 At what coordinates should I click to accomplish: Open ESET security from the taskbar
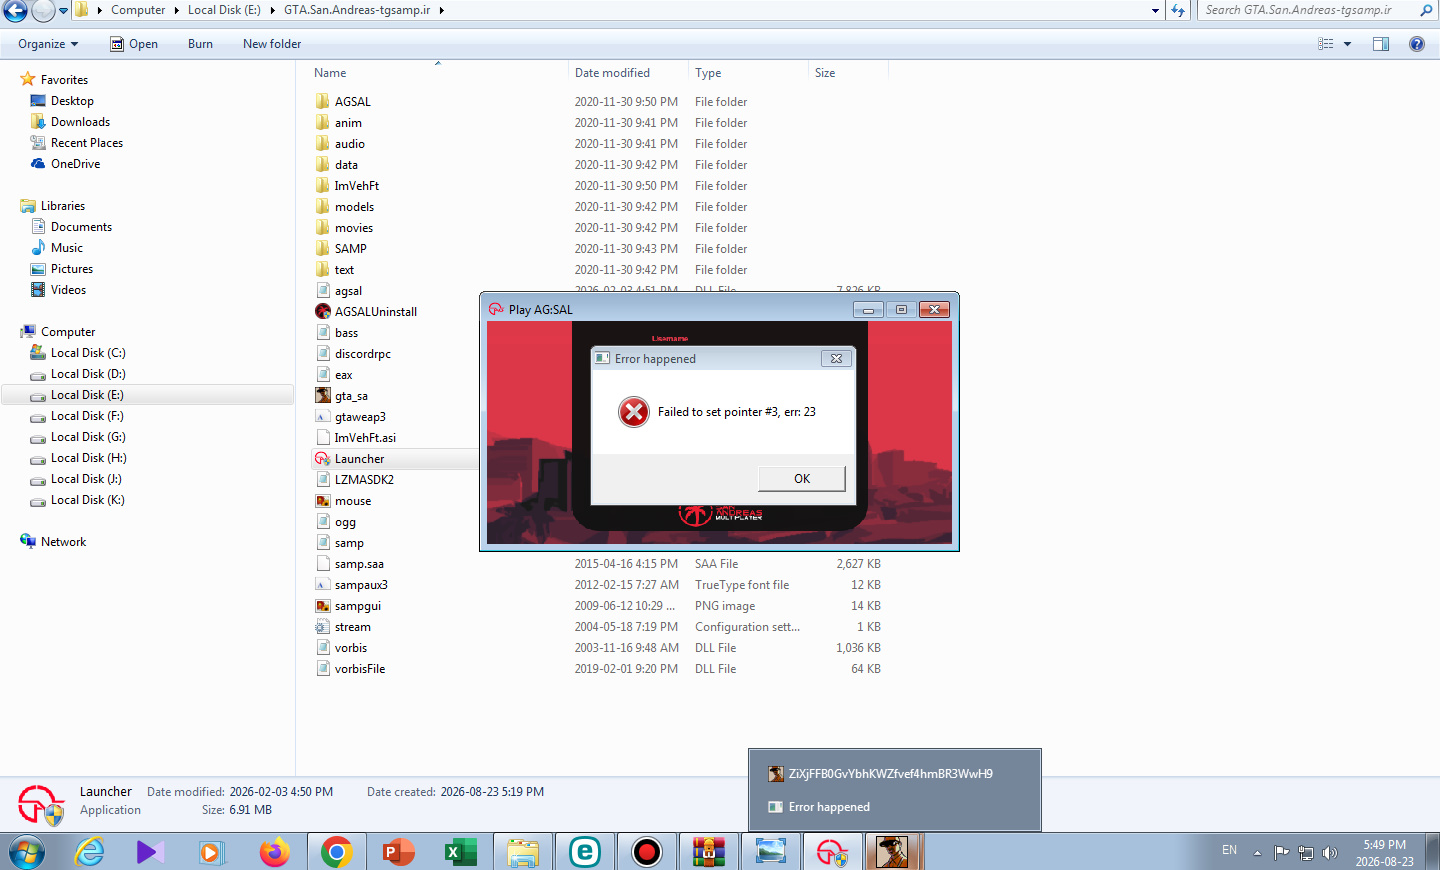pyautogui.click(x=584, y=852)
